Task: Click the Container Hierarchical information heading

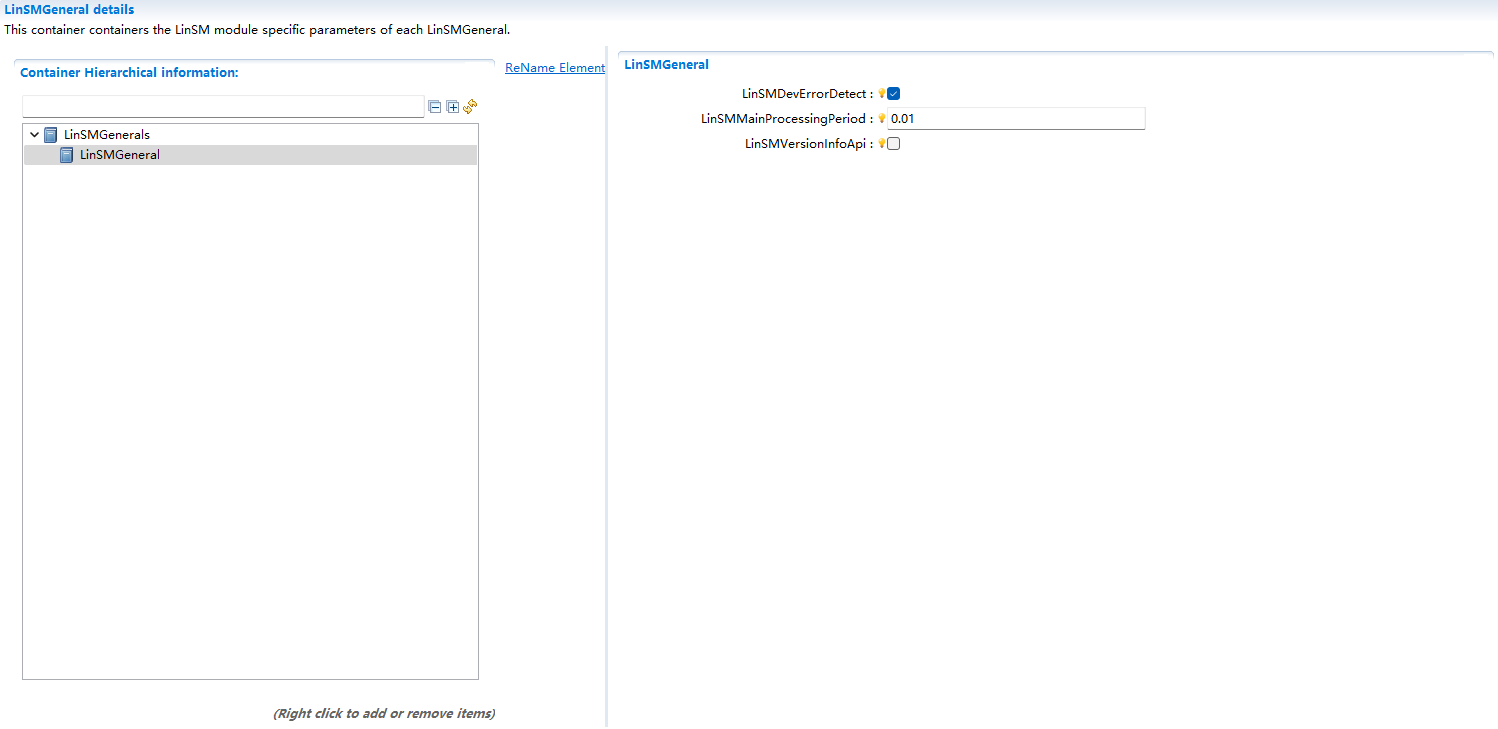Action: 129,73
